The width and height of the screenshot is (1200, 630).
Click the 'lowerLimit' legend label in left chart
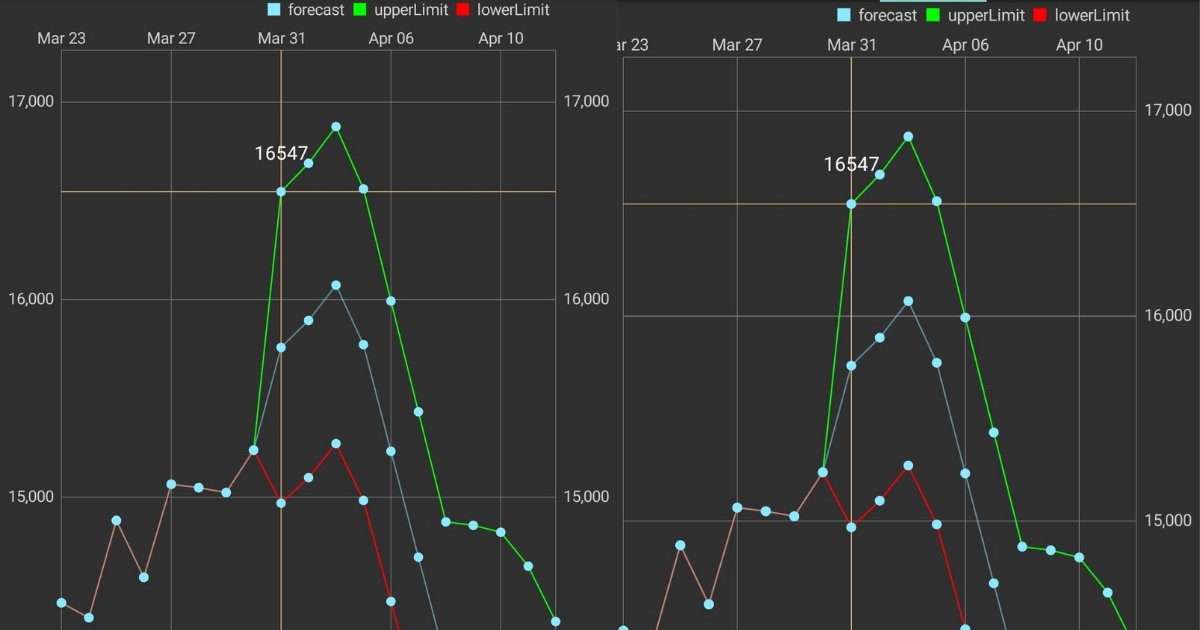(x=511, y=10)
